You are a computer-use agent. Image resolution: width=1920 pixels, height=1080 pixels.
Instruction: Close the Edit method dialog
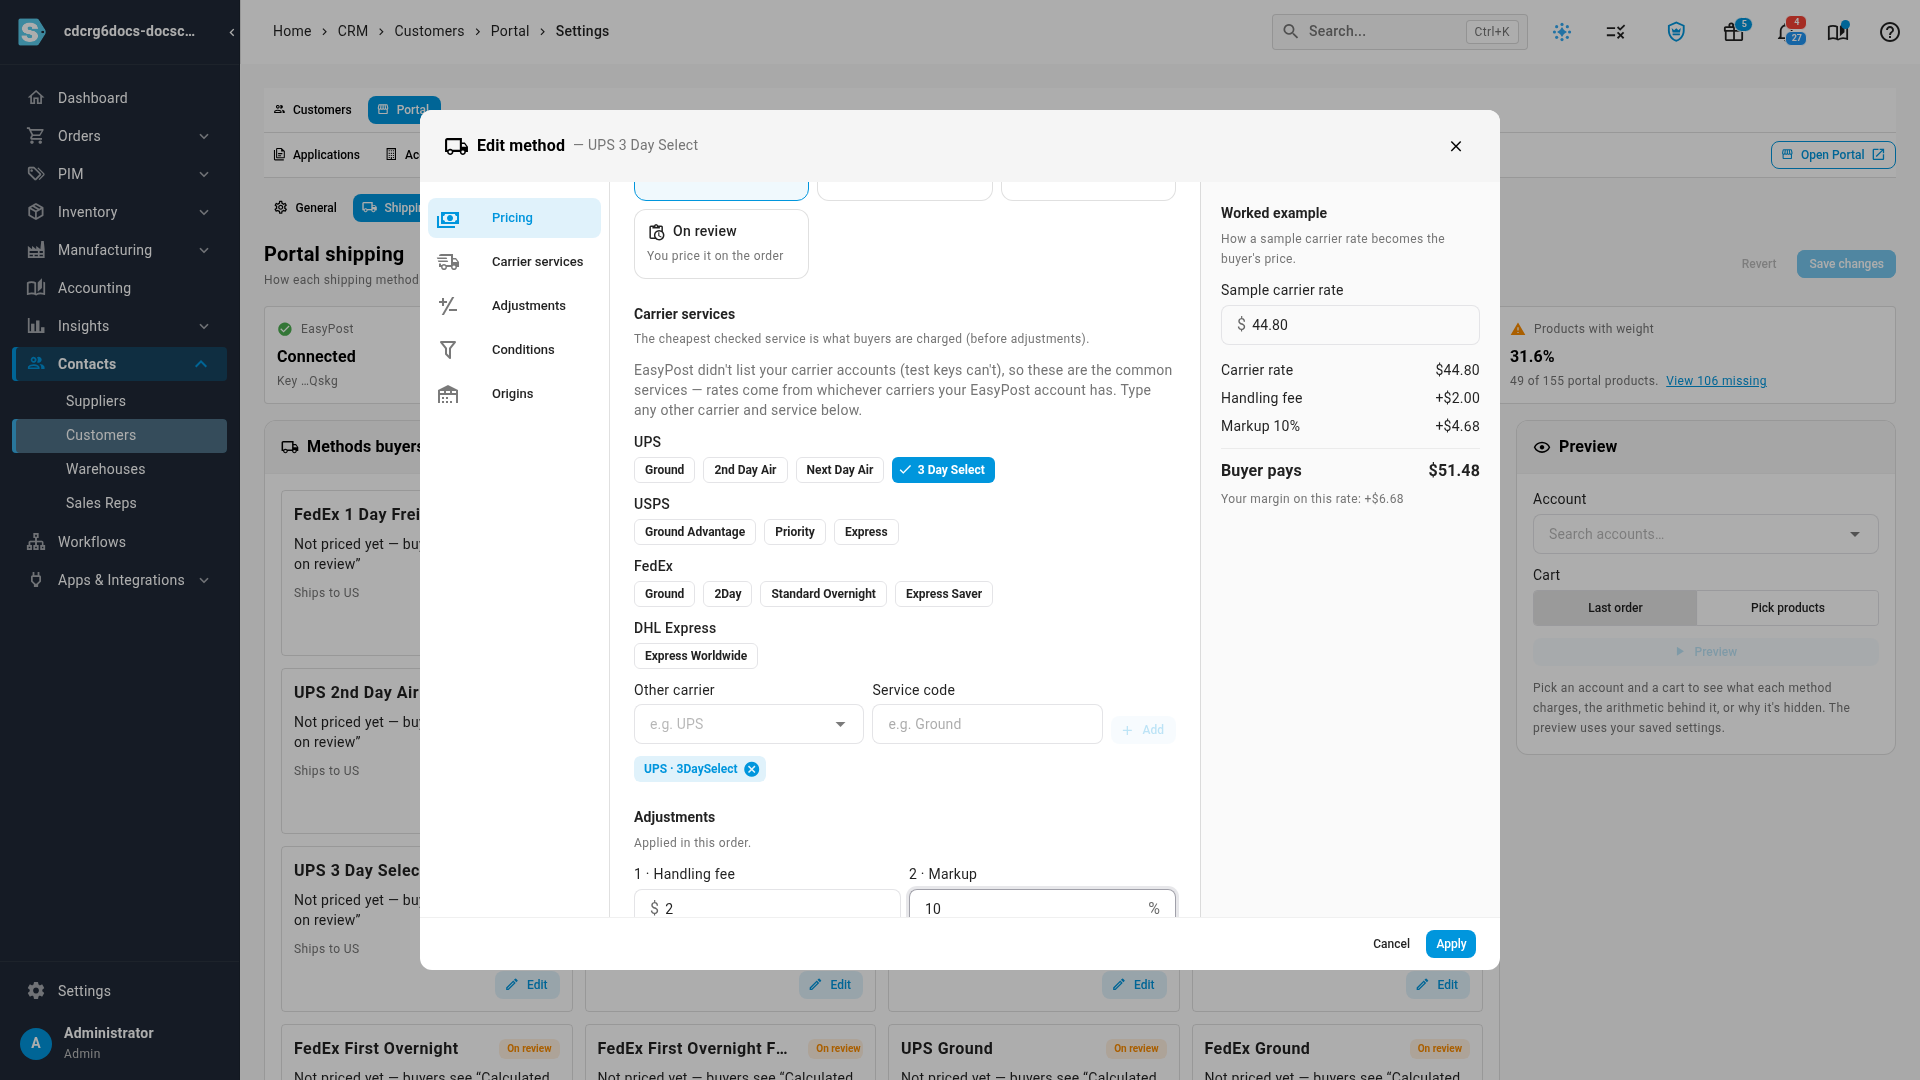(1456, 146)
